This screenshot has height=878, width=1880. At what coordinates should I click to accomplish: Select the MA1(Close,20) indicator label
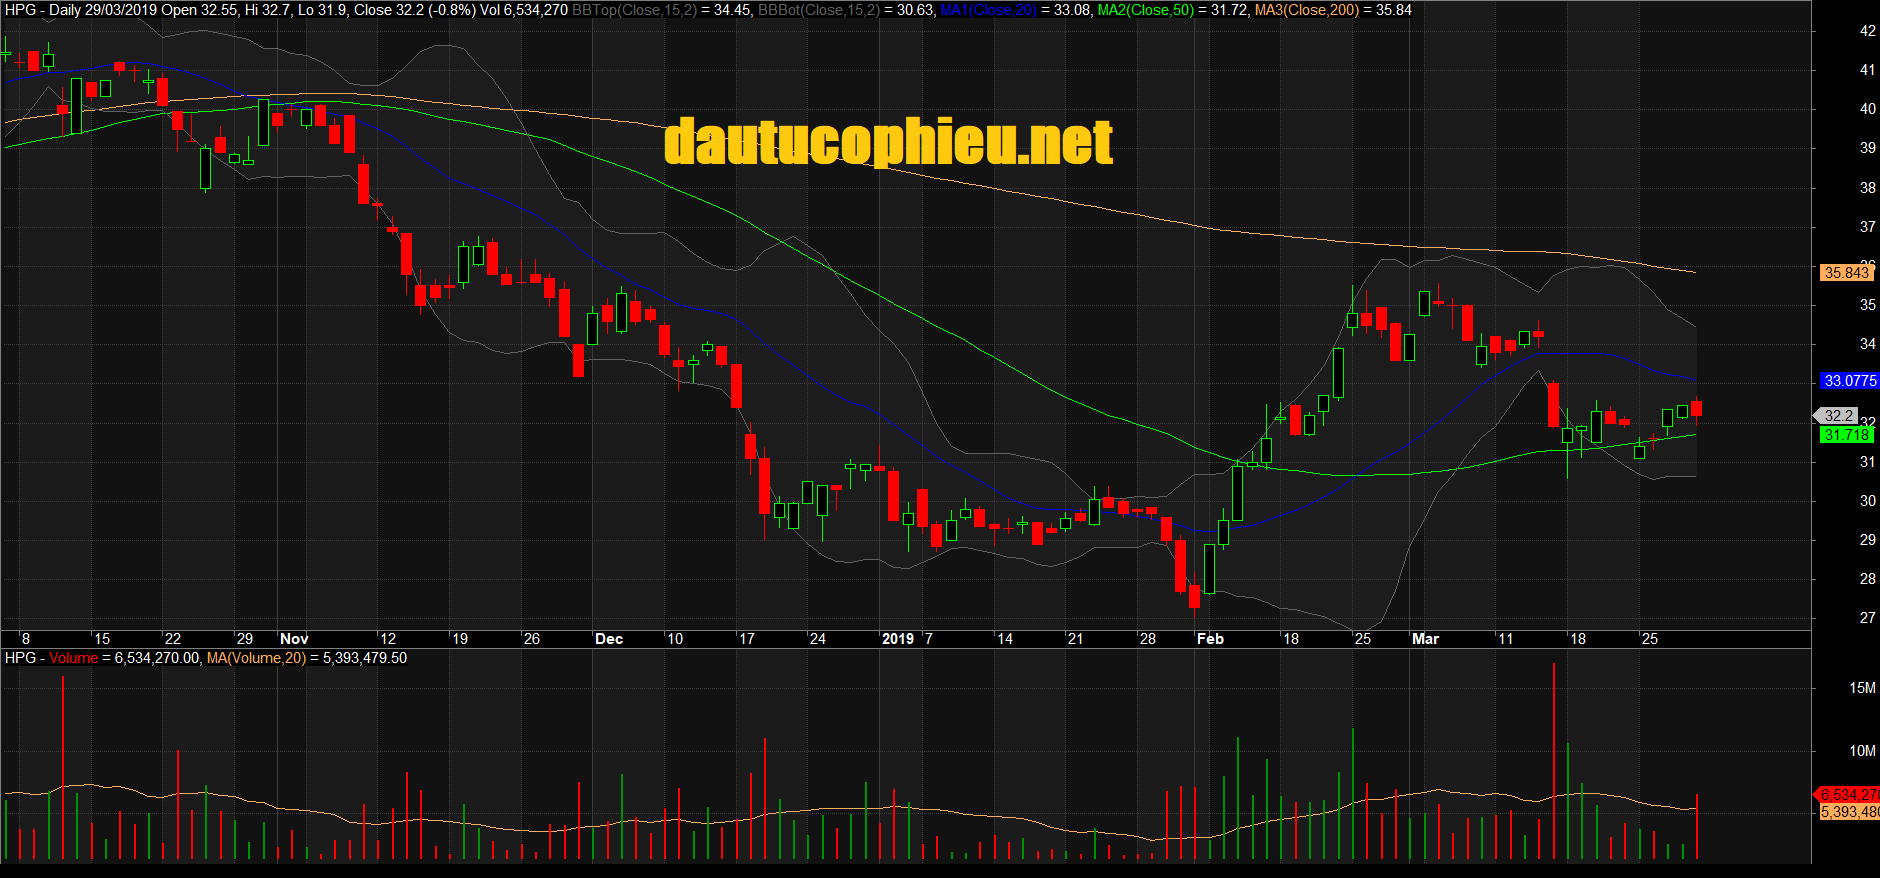click(988, 10)
